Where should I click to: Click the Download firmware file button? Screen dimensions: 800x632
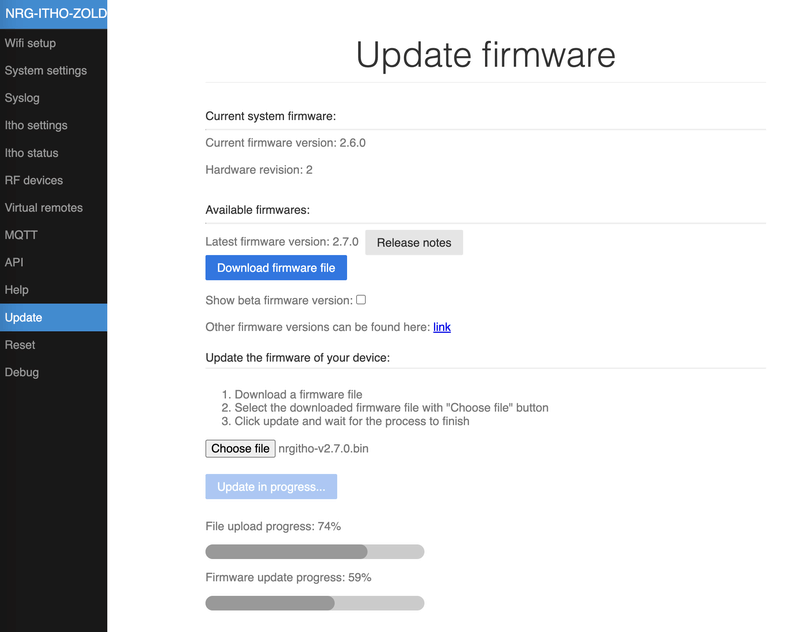pyautogui.click(x=276, y=268)
